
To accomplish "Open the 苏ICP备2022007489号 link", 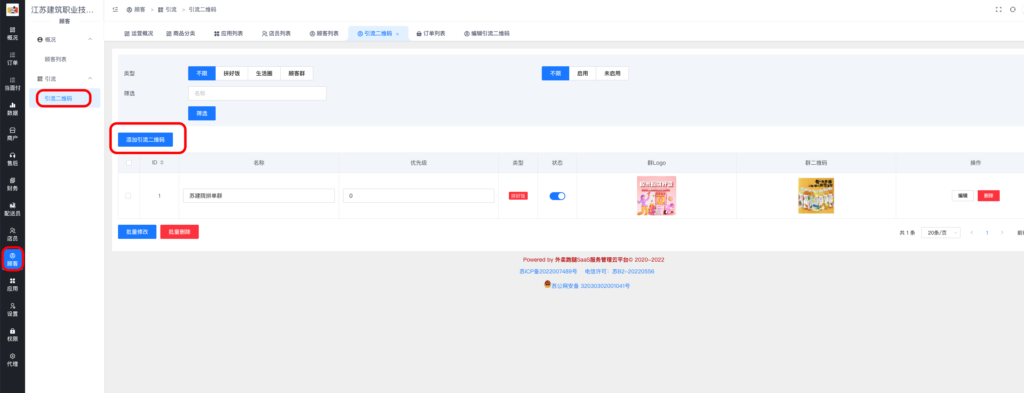I will tap(548, 271).
